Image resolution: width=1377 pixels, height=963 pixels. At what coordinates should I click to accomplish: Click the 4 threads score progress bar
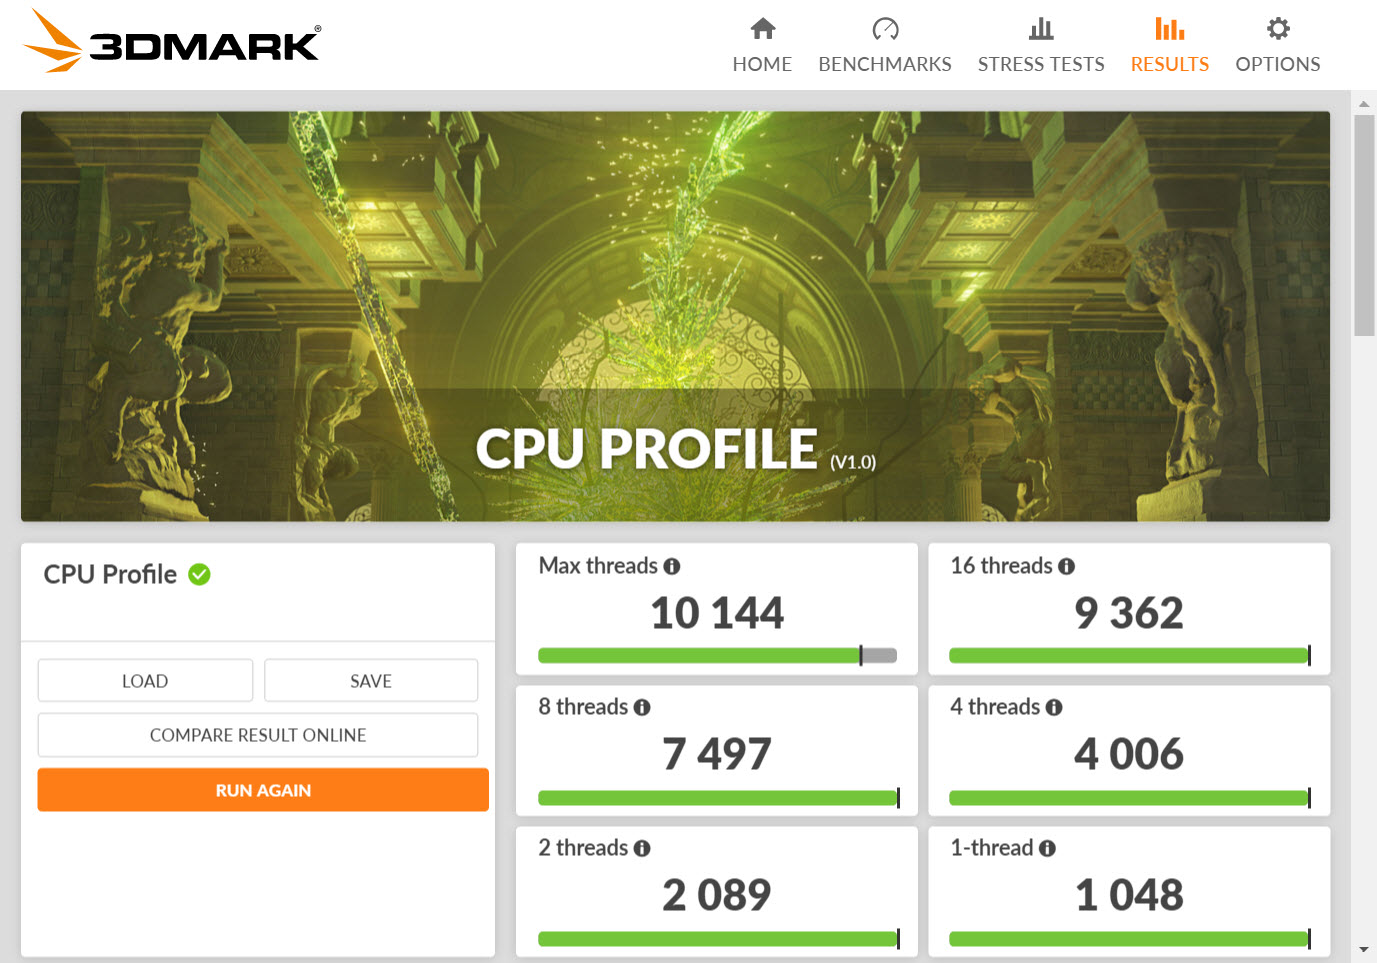(1130, 798)
